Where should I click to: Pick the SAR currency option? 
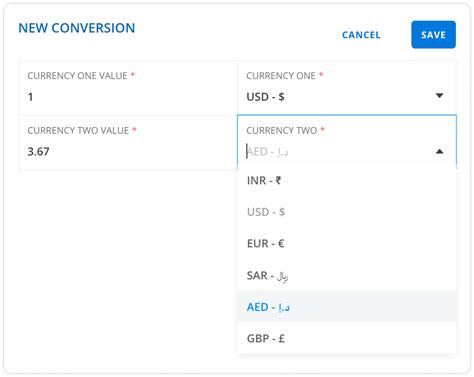coord(347,275)
